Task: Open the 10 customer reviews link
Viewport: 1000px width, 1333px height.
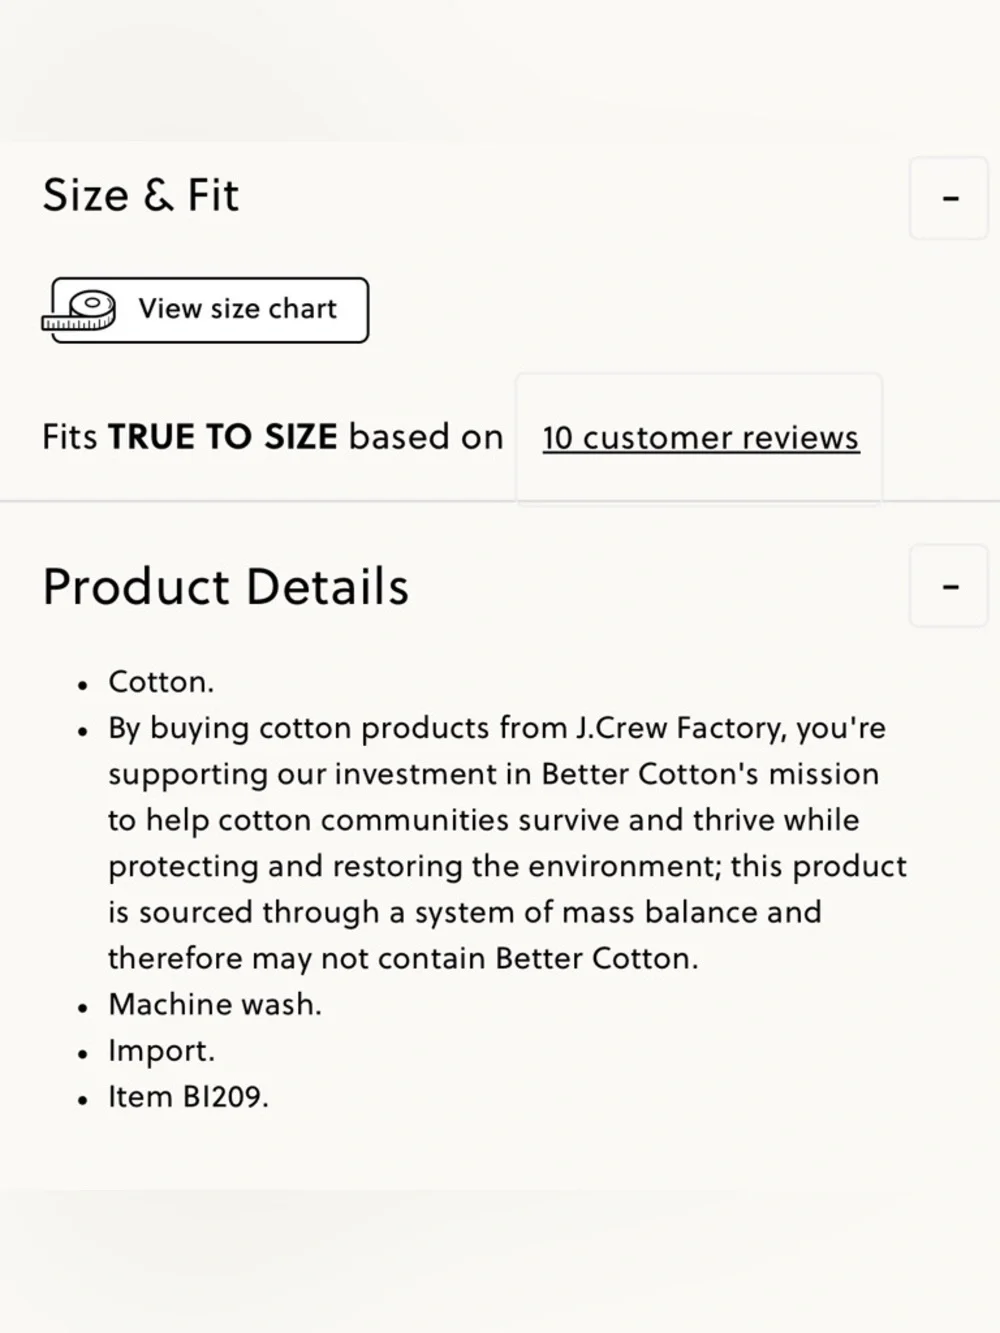Action: point(700,438)
